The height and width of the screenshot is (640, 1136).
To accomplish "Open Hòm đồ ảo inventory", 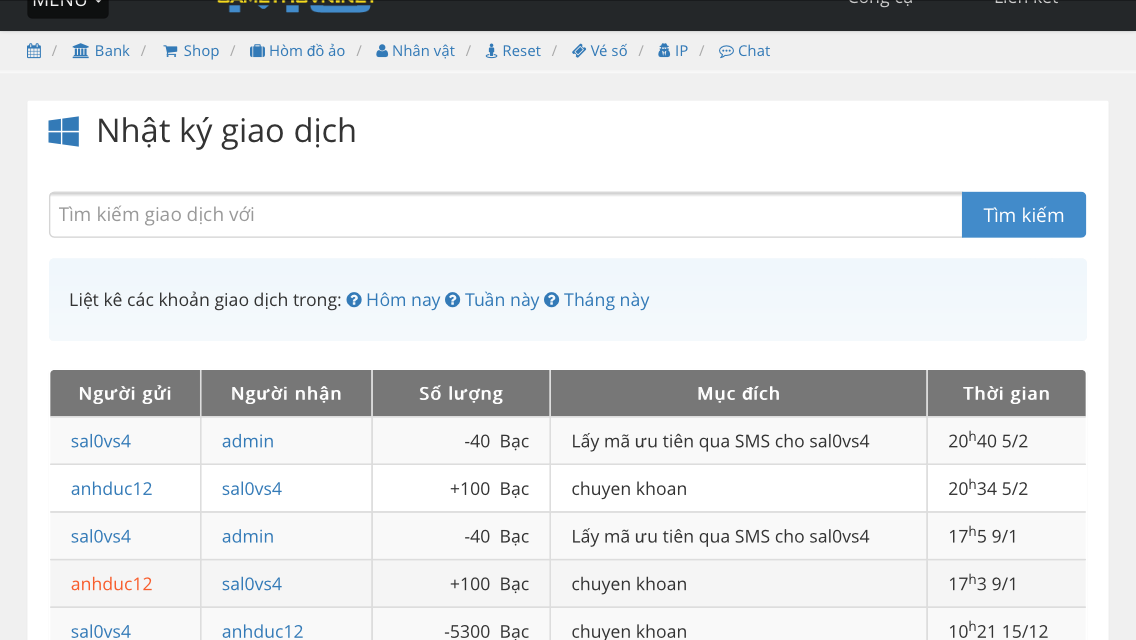I will point(297,51).
